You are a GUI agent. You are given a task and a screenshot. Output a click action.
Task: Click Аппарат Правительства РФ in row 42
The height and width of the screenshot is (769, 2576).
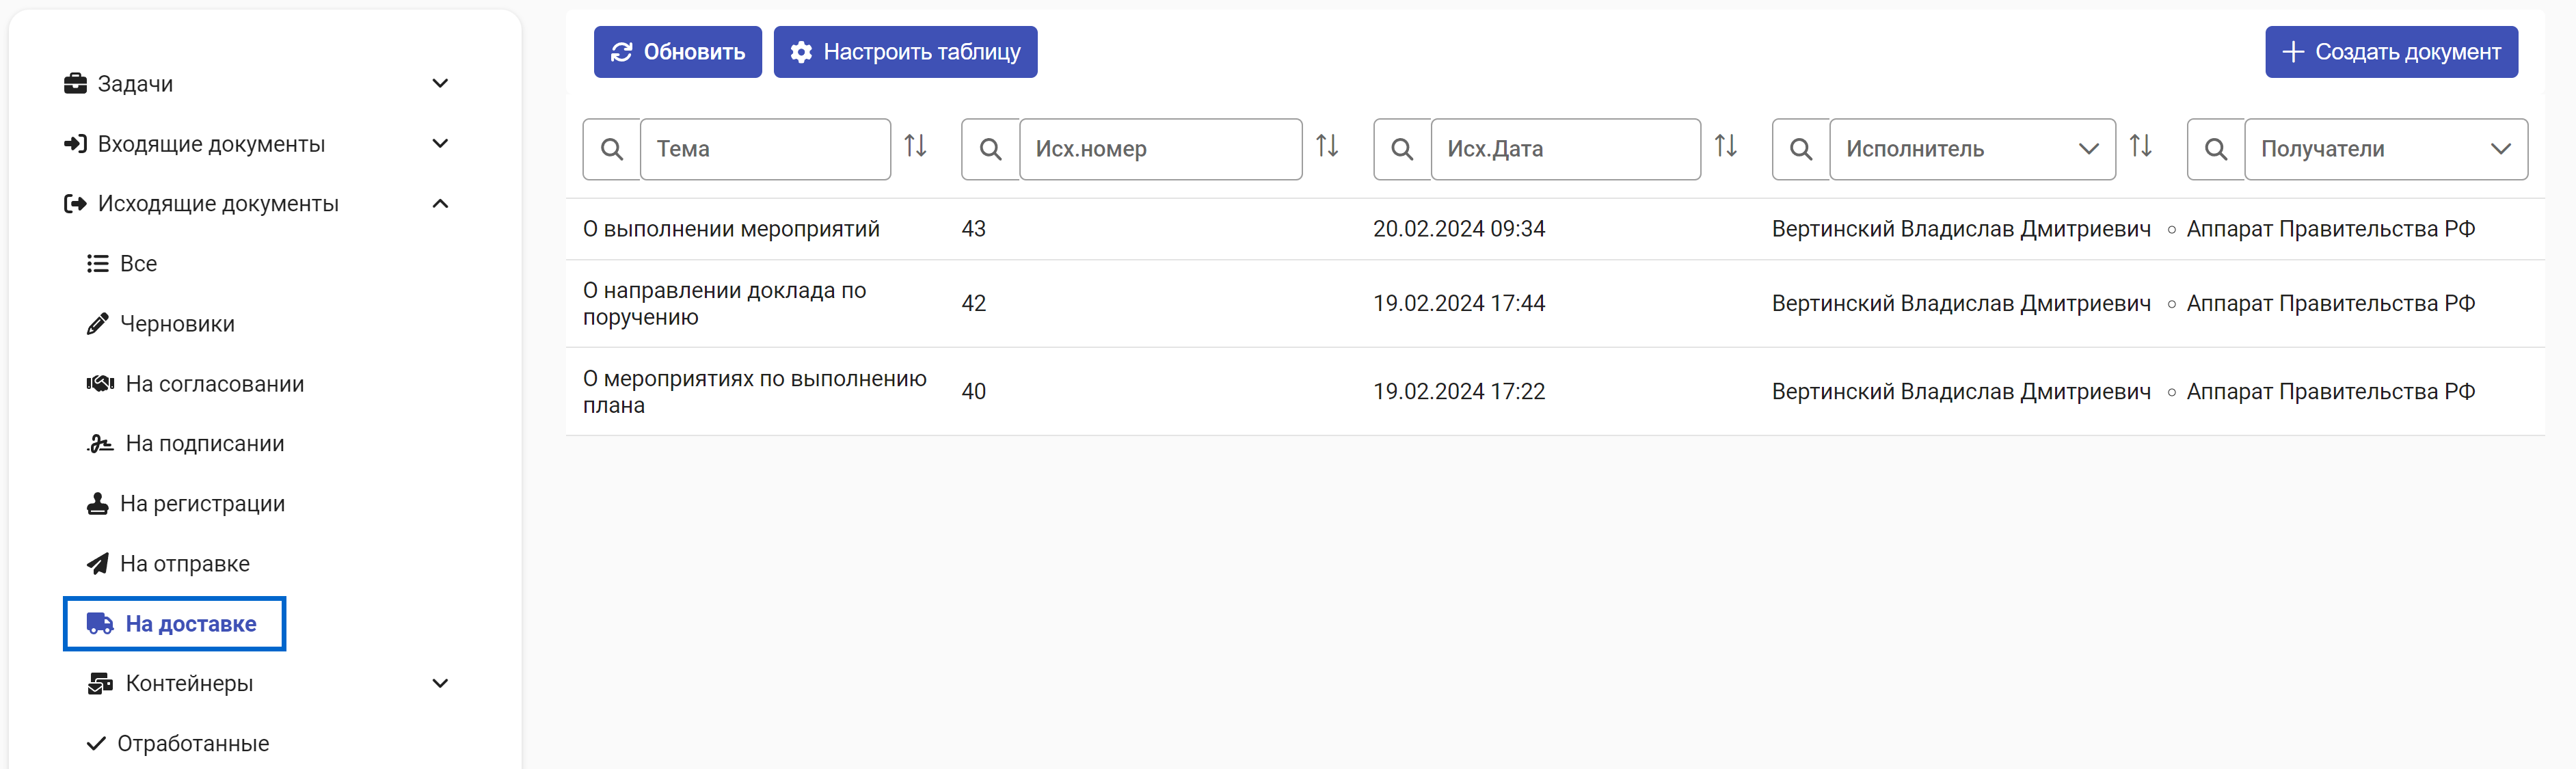click(x=2330, y=304)
